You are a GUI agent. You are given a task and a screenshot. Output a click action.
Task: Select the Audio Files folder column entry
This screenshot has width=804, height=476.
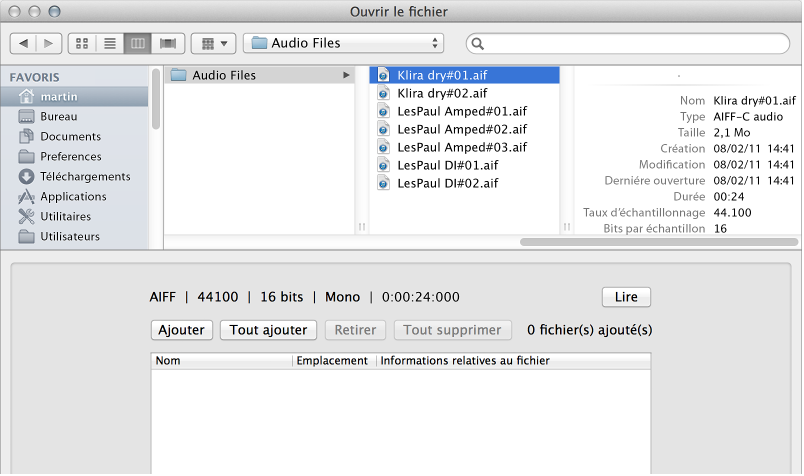(x=259, y=75)
